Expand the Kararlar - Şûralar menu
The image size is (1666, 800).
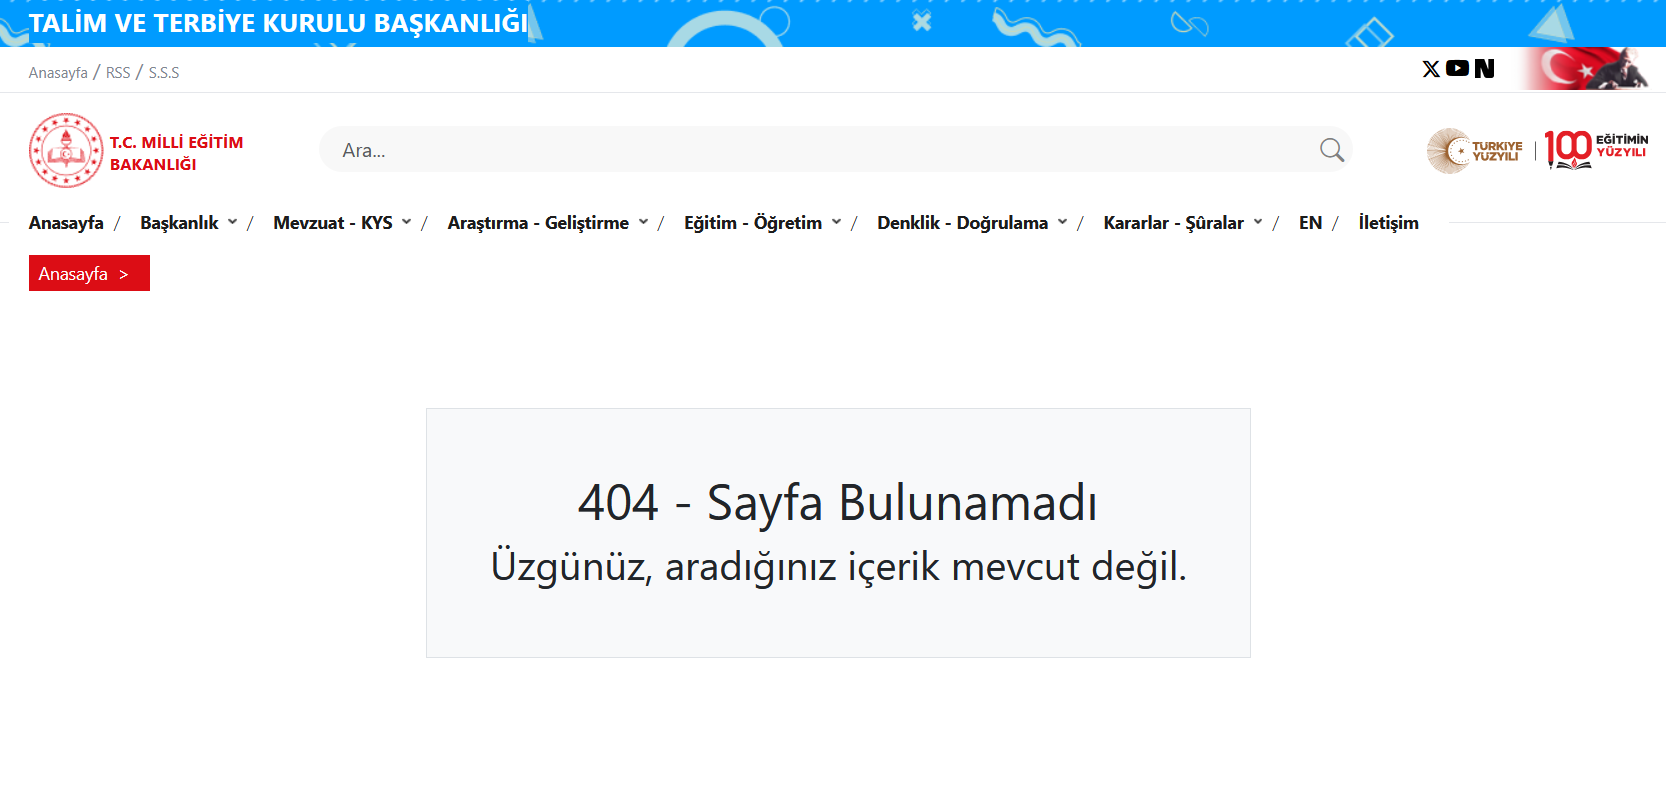[x=1182, y=223]
